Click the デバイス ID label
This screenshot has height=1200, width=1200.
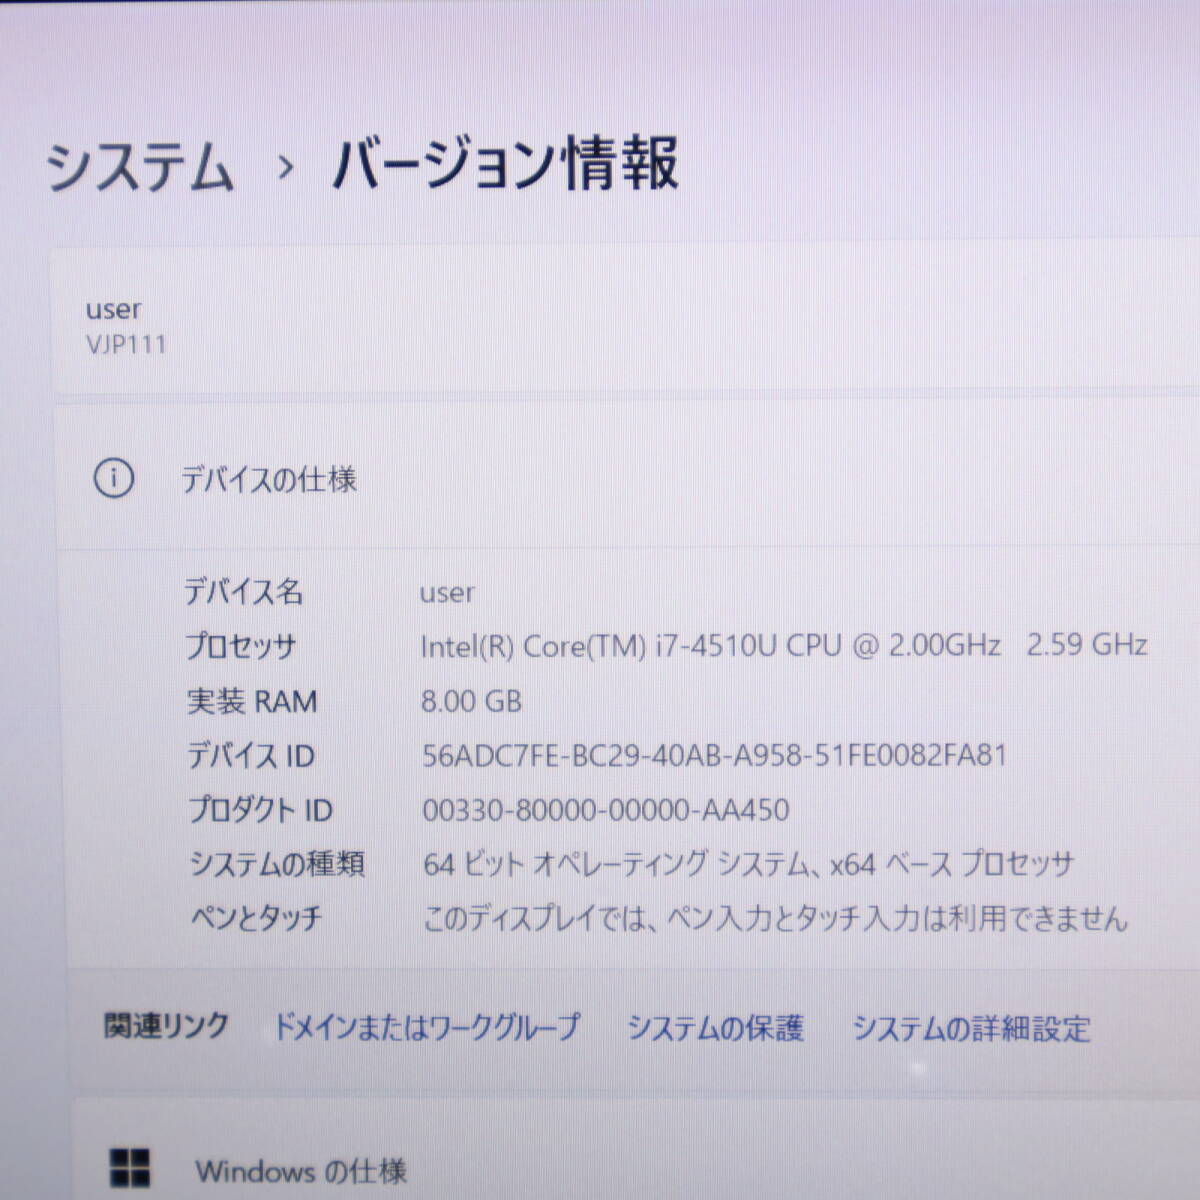251,755
